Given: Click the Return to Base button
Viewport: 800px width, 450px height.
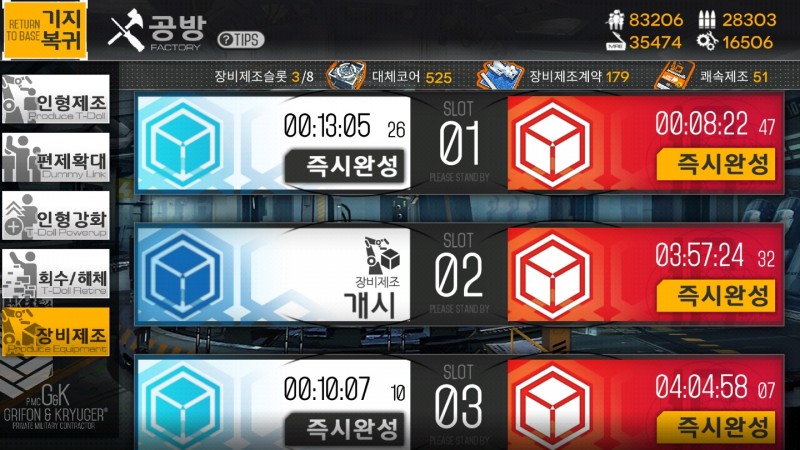Looking at the screenshot, I should (44, 31).
